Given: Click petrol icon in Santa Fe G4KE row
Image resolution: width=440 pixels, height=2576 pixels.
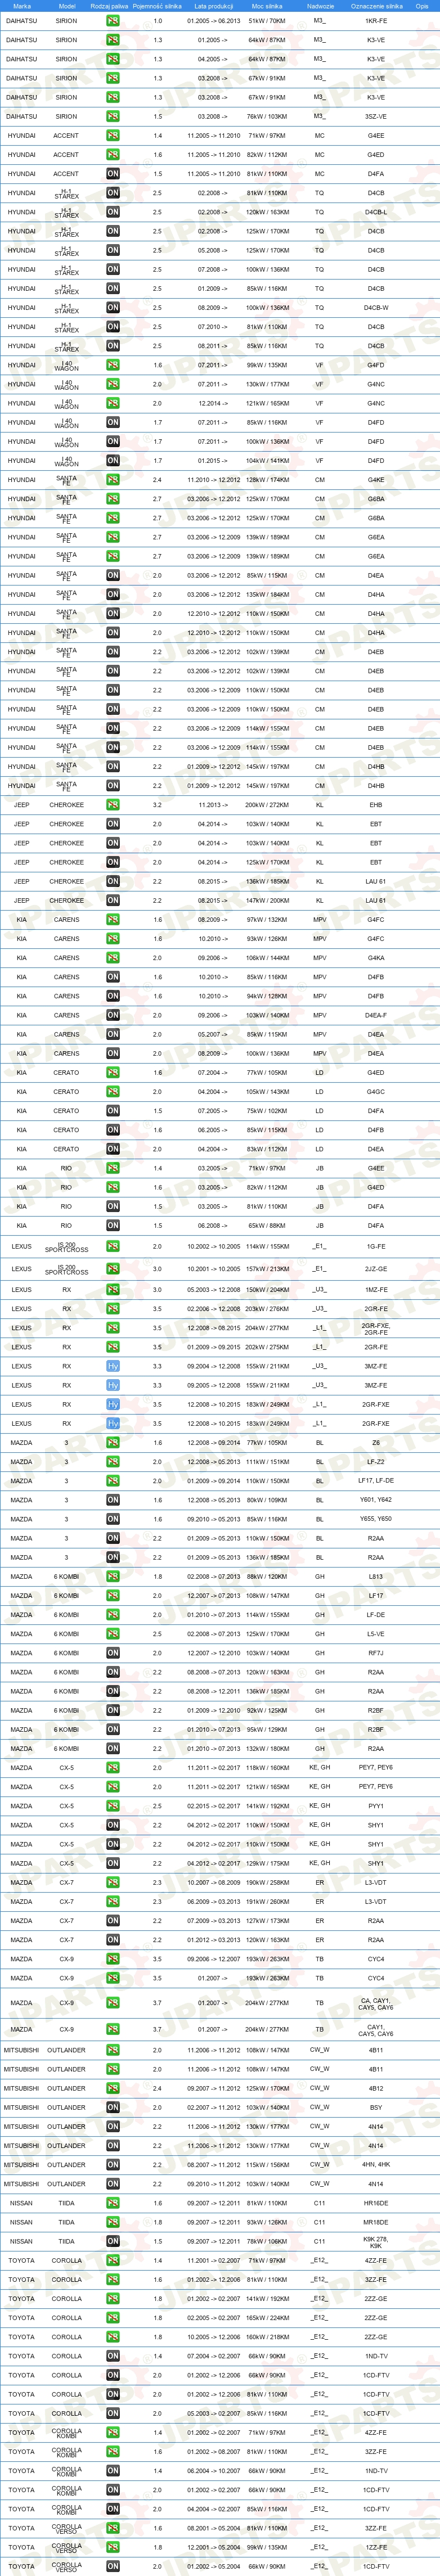Looking at the screenshot, I should click(113, 480).
